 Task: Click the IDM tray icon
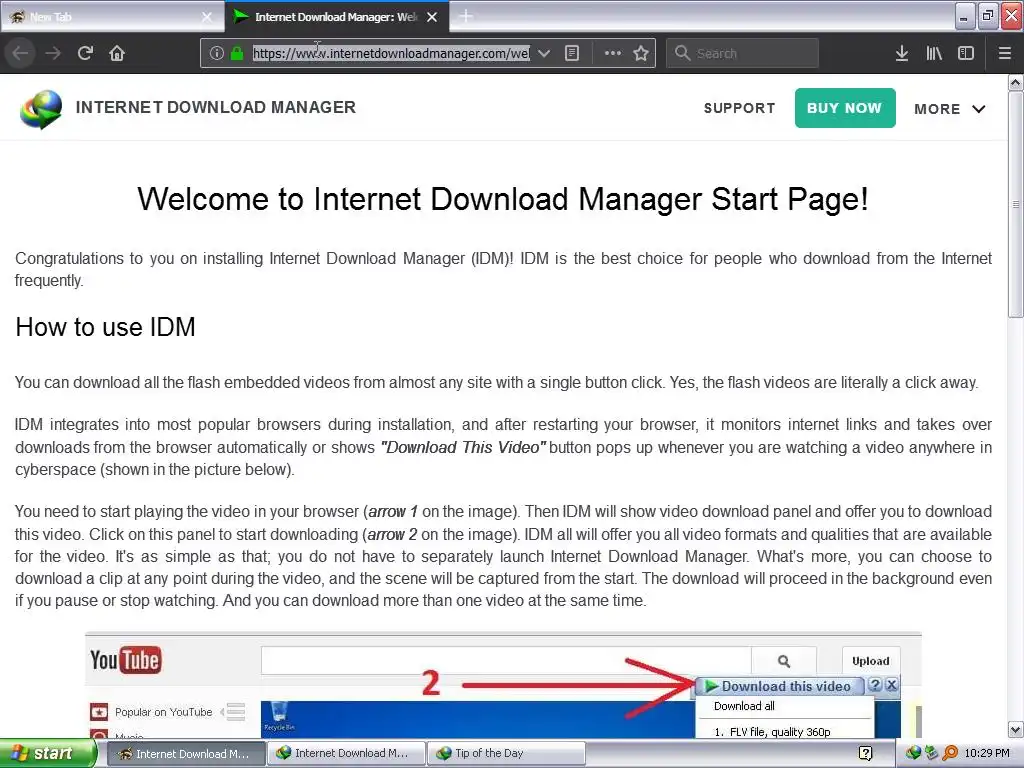(913, 753)
